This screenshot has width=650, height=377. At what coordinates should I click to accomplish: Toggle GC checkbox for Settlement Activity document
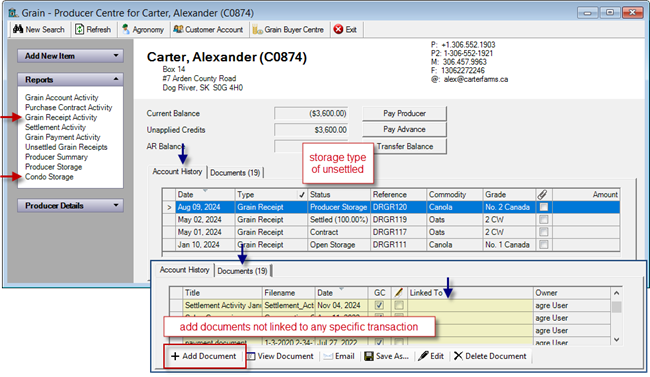pyautogui.click(x=379, y=305)
